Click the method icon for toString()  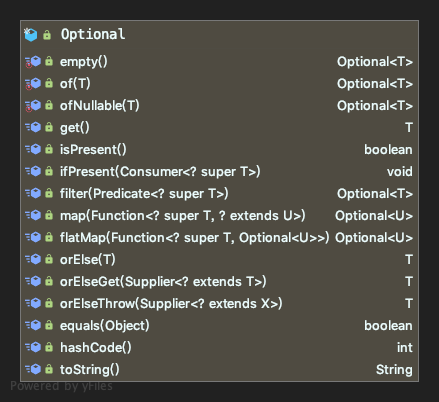click(x=33, y=369)
